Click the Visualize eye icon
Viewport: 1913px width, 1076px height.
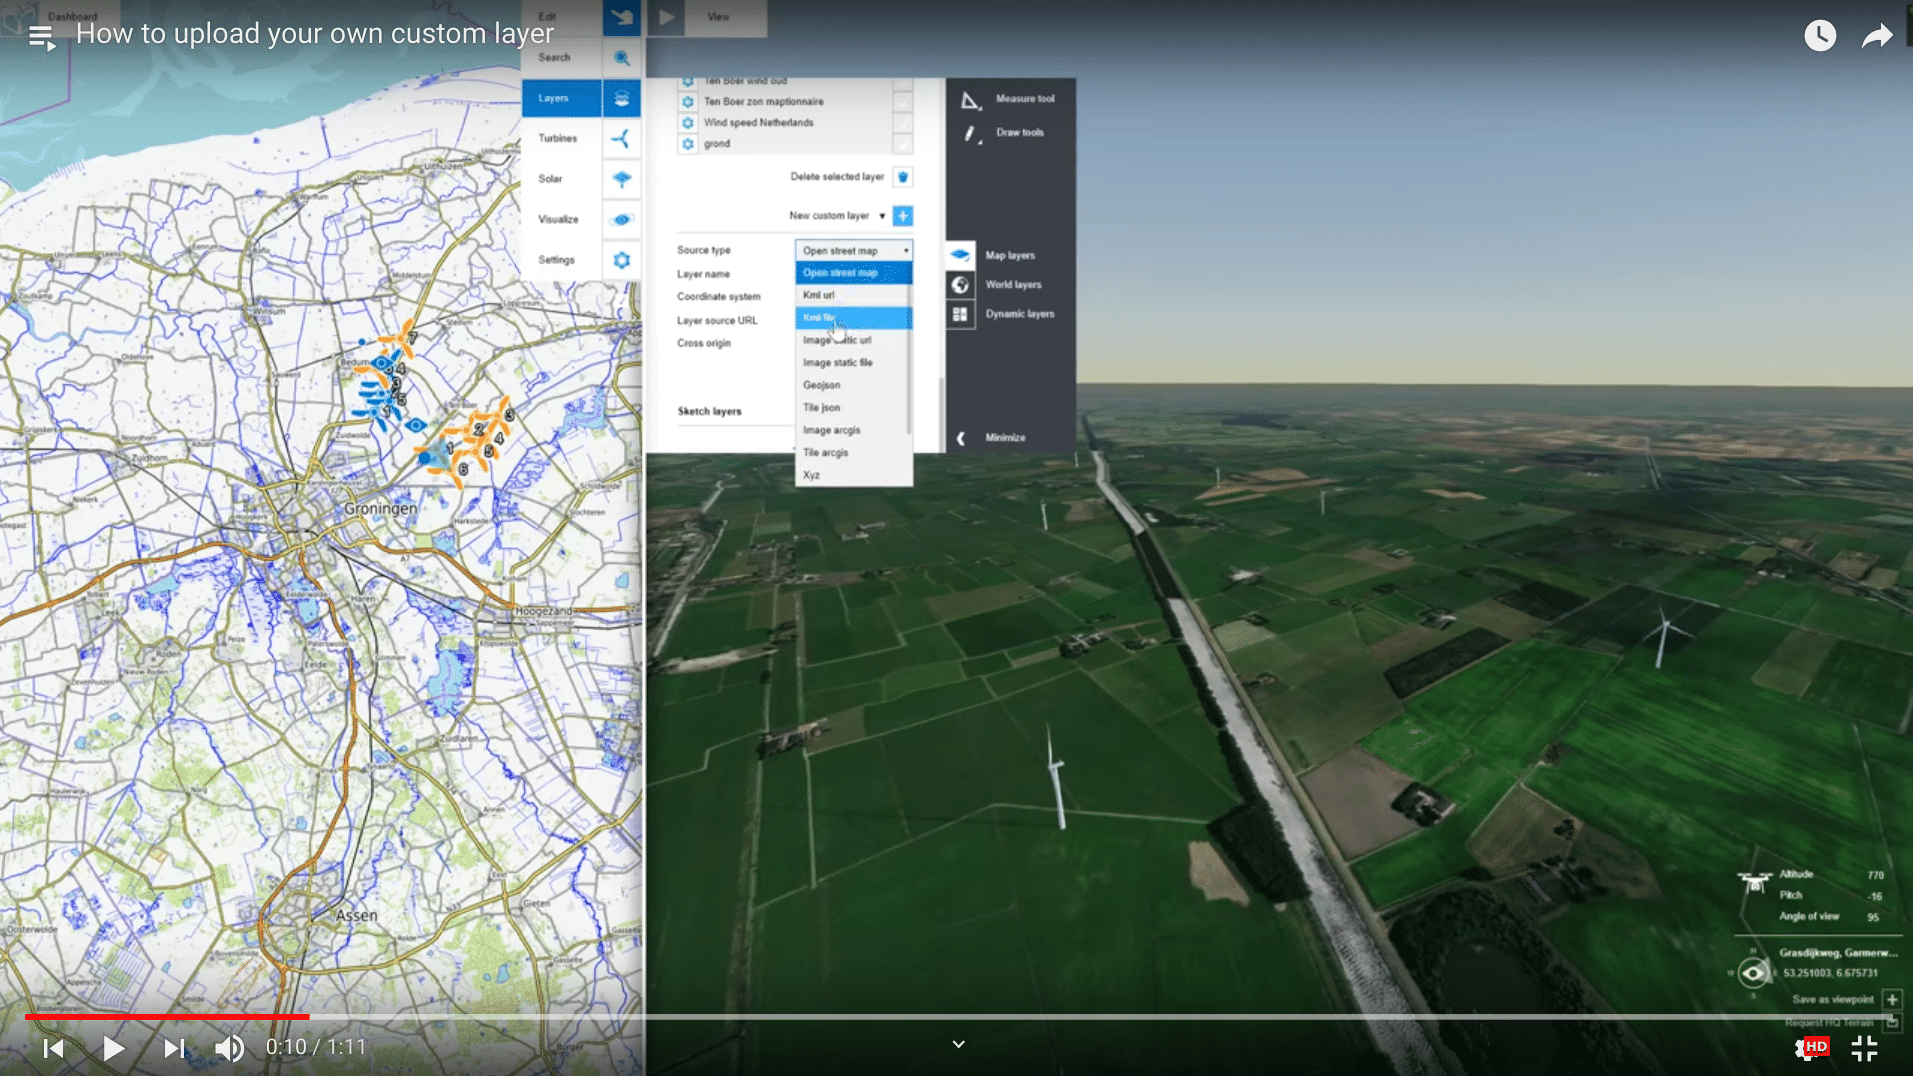[622, 220]
